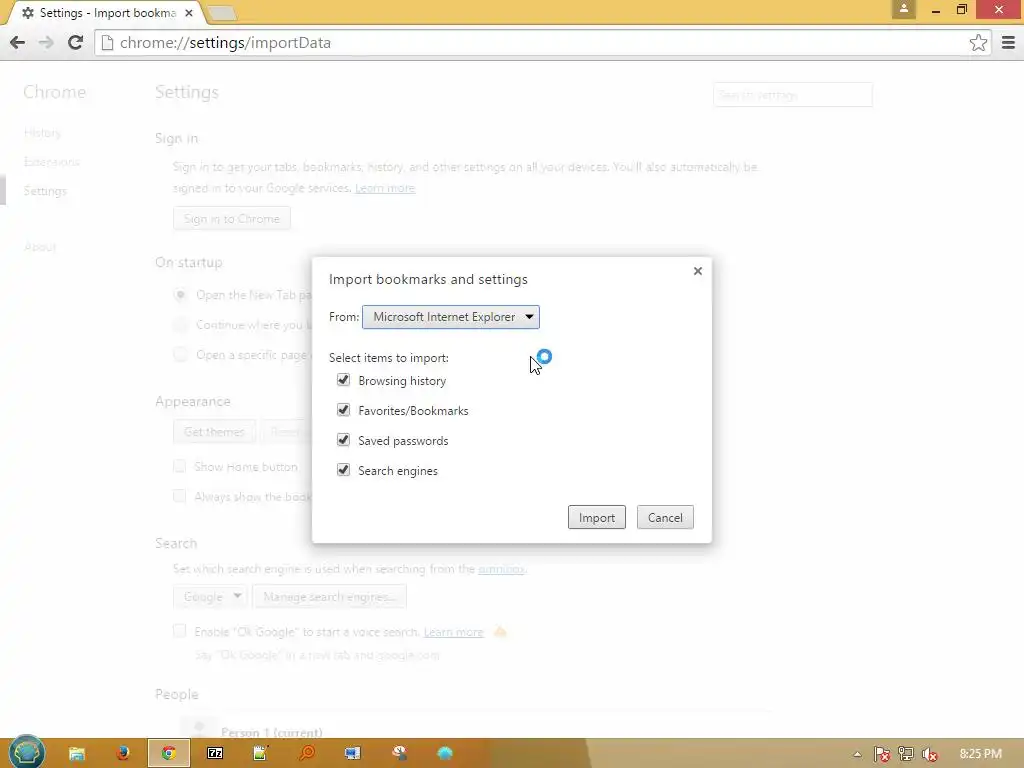Click the Chrome taskbar icon
The image size is (1024, 768).
click(x=168, y=754)
